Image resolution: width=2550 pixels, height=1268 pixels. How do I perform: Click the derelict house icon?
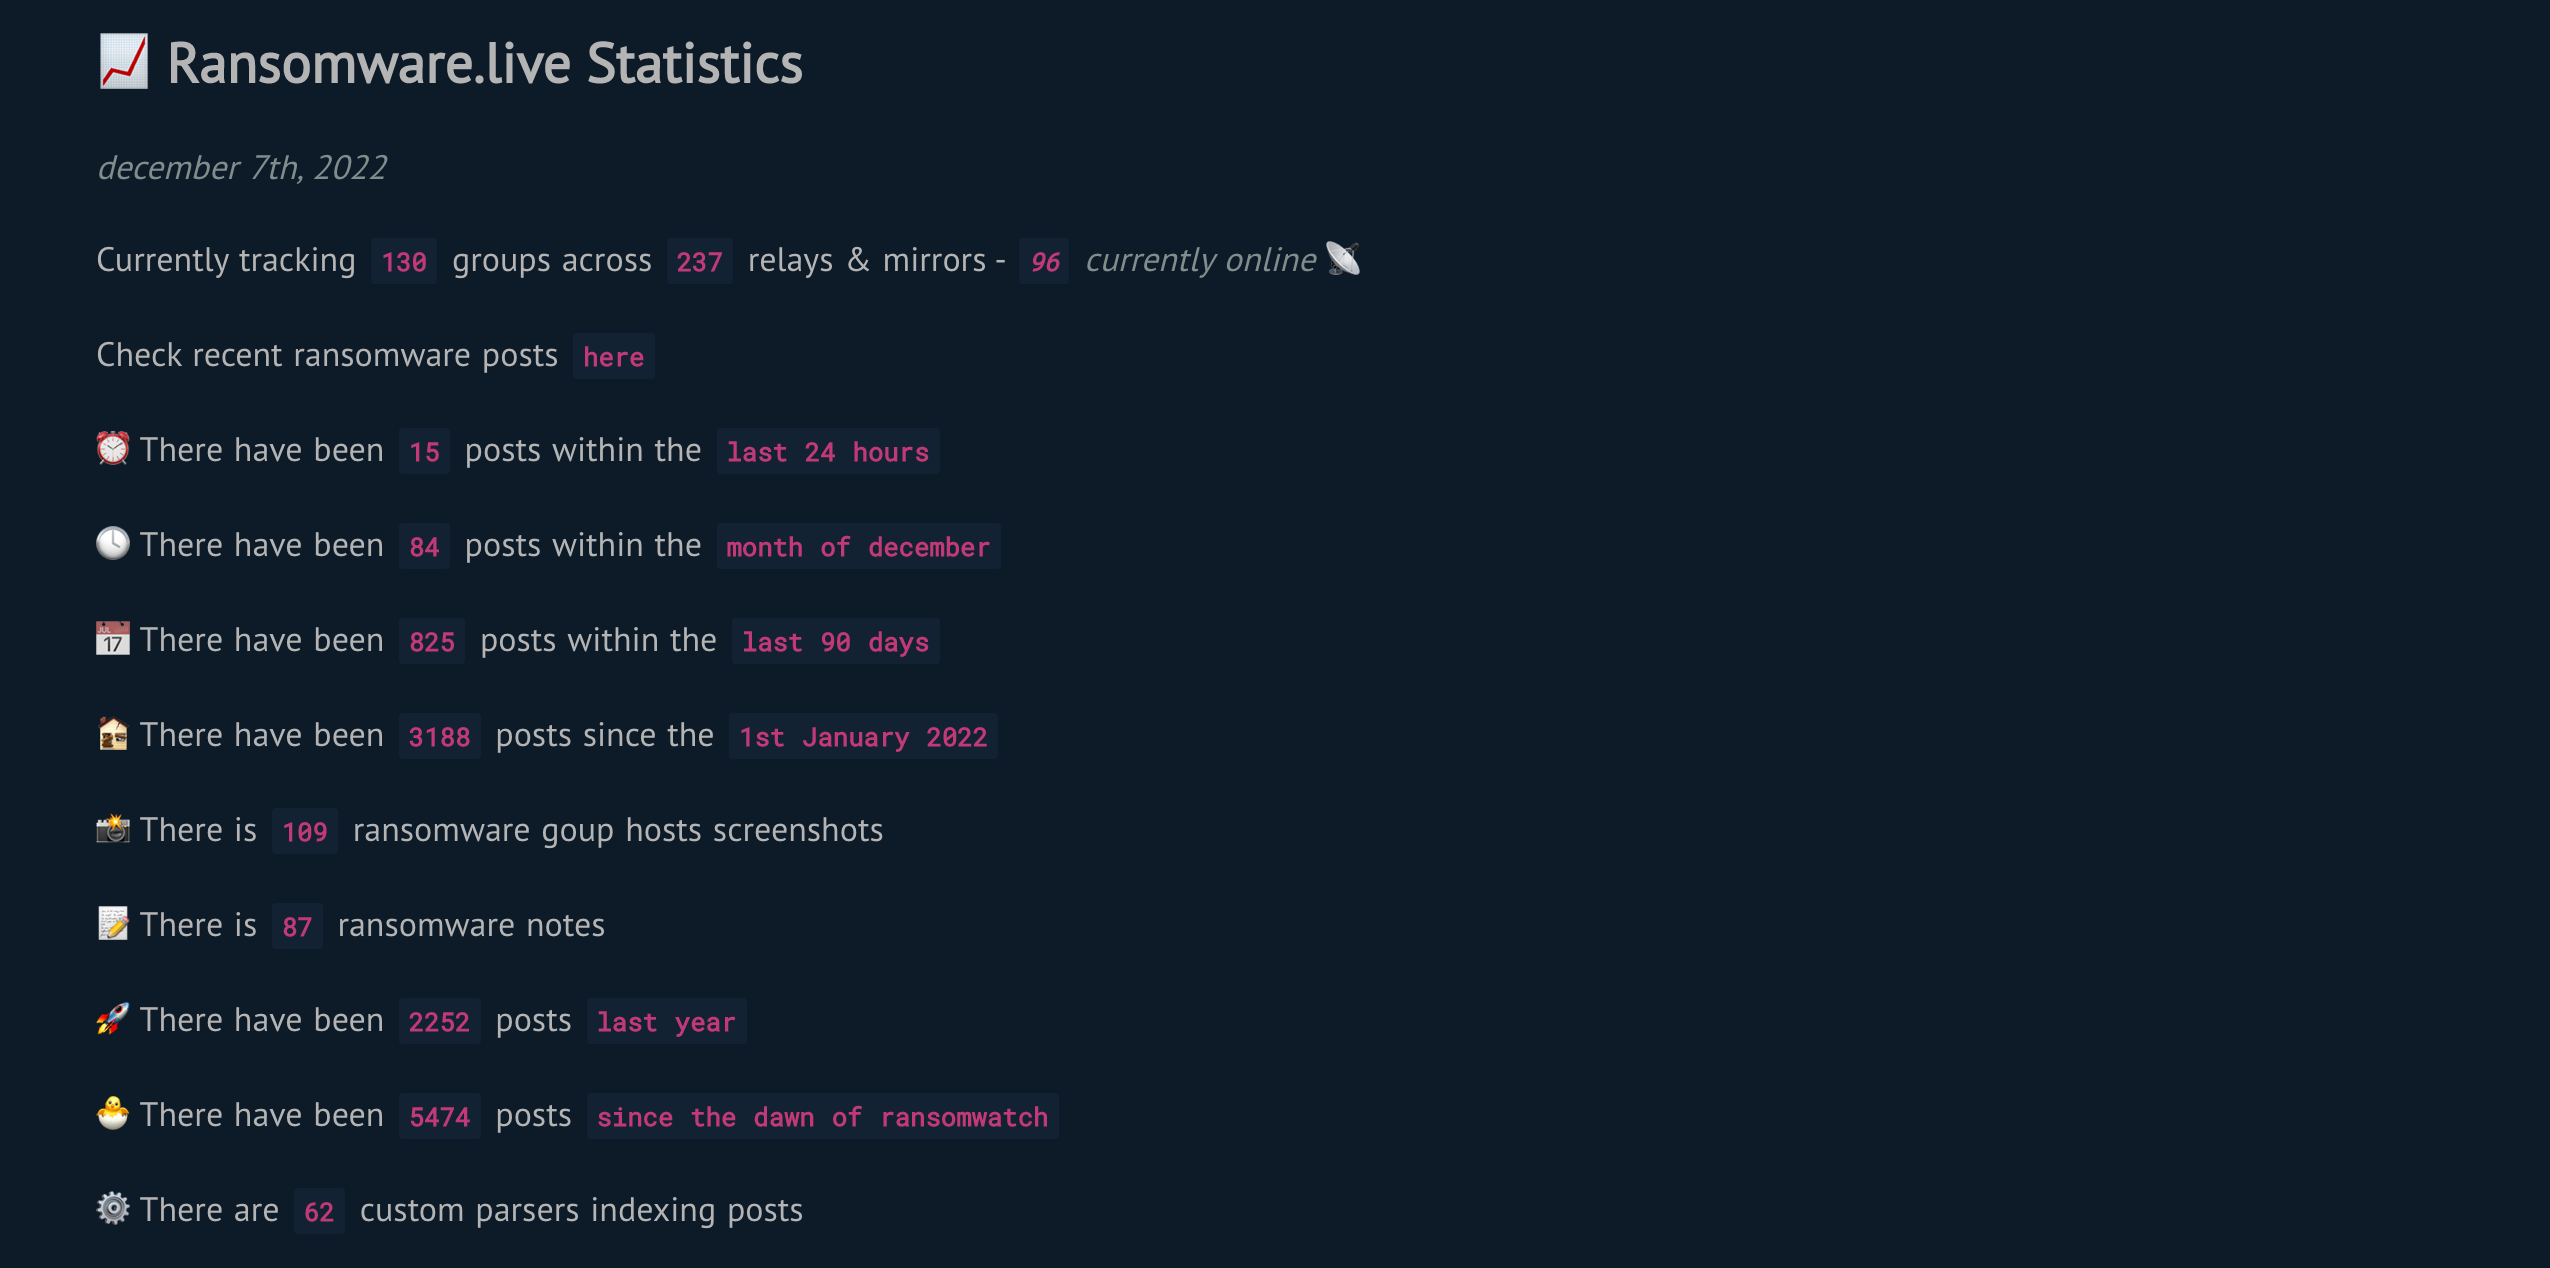click(113, 733)
